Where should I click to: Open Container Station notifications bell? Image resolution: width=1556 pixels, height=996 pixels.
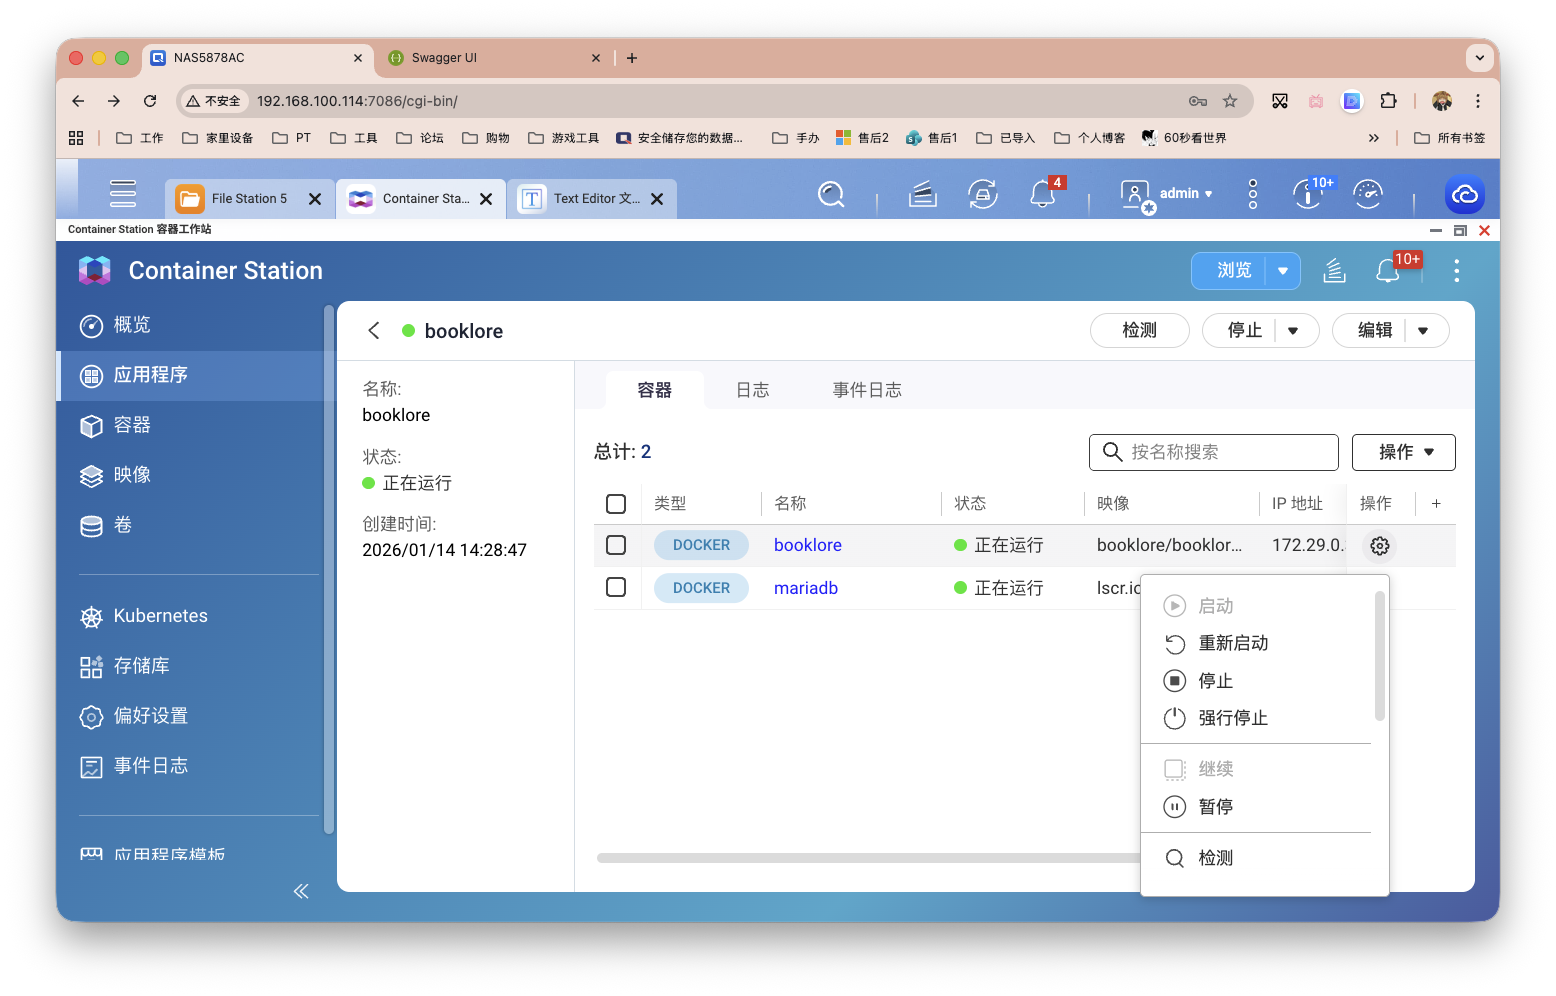coord(1389,270)
